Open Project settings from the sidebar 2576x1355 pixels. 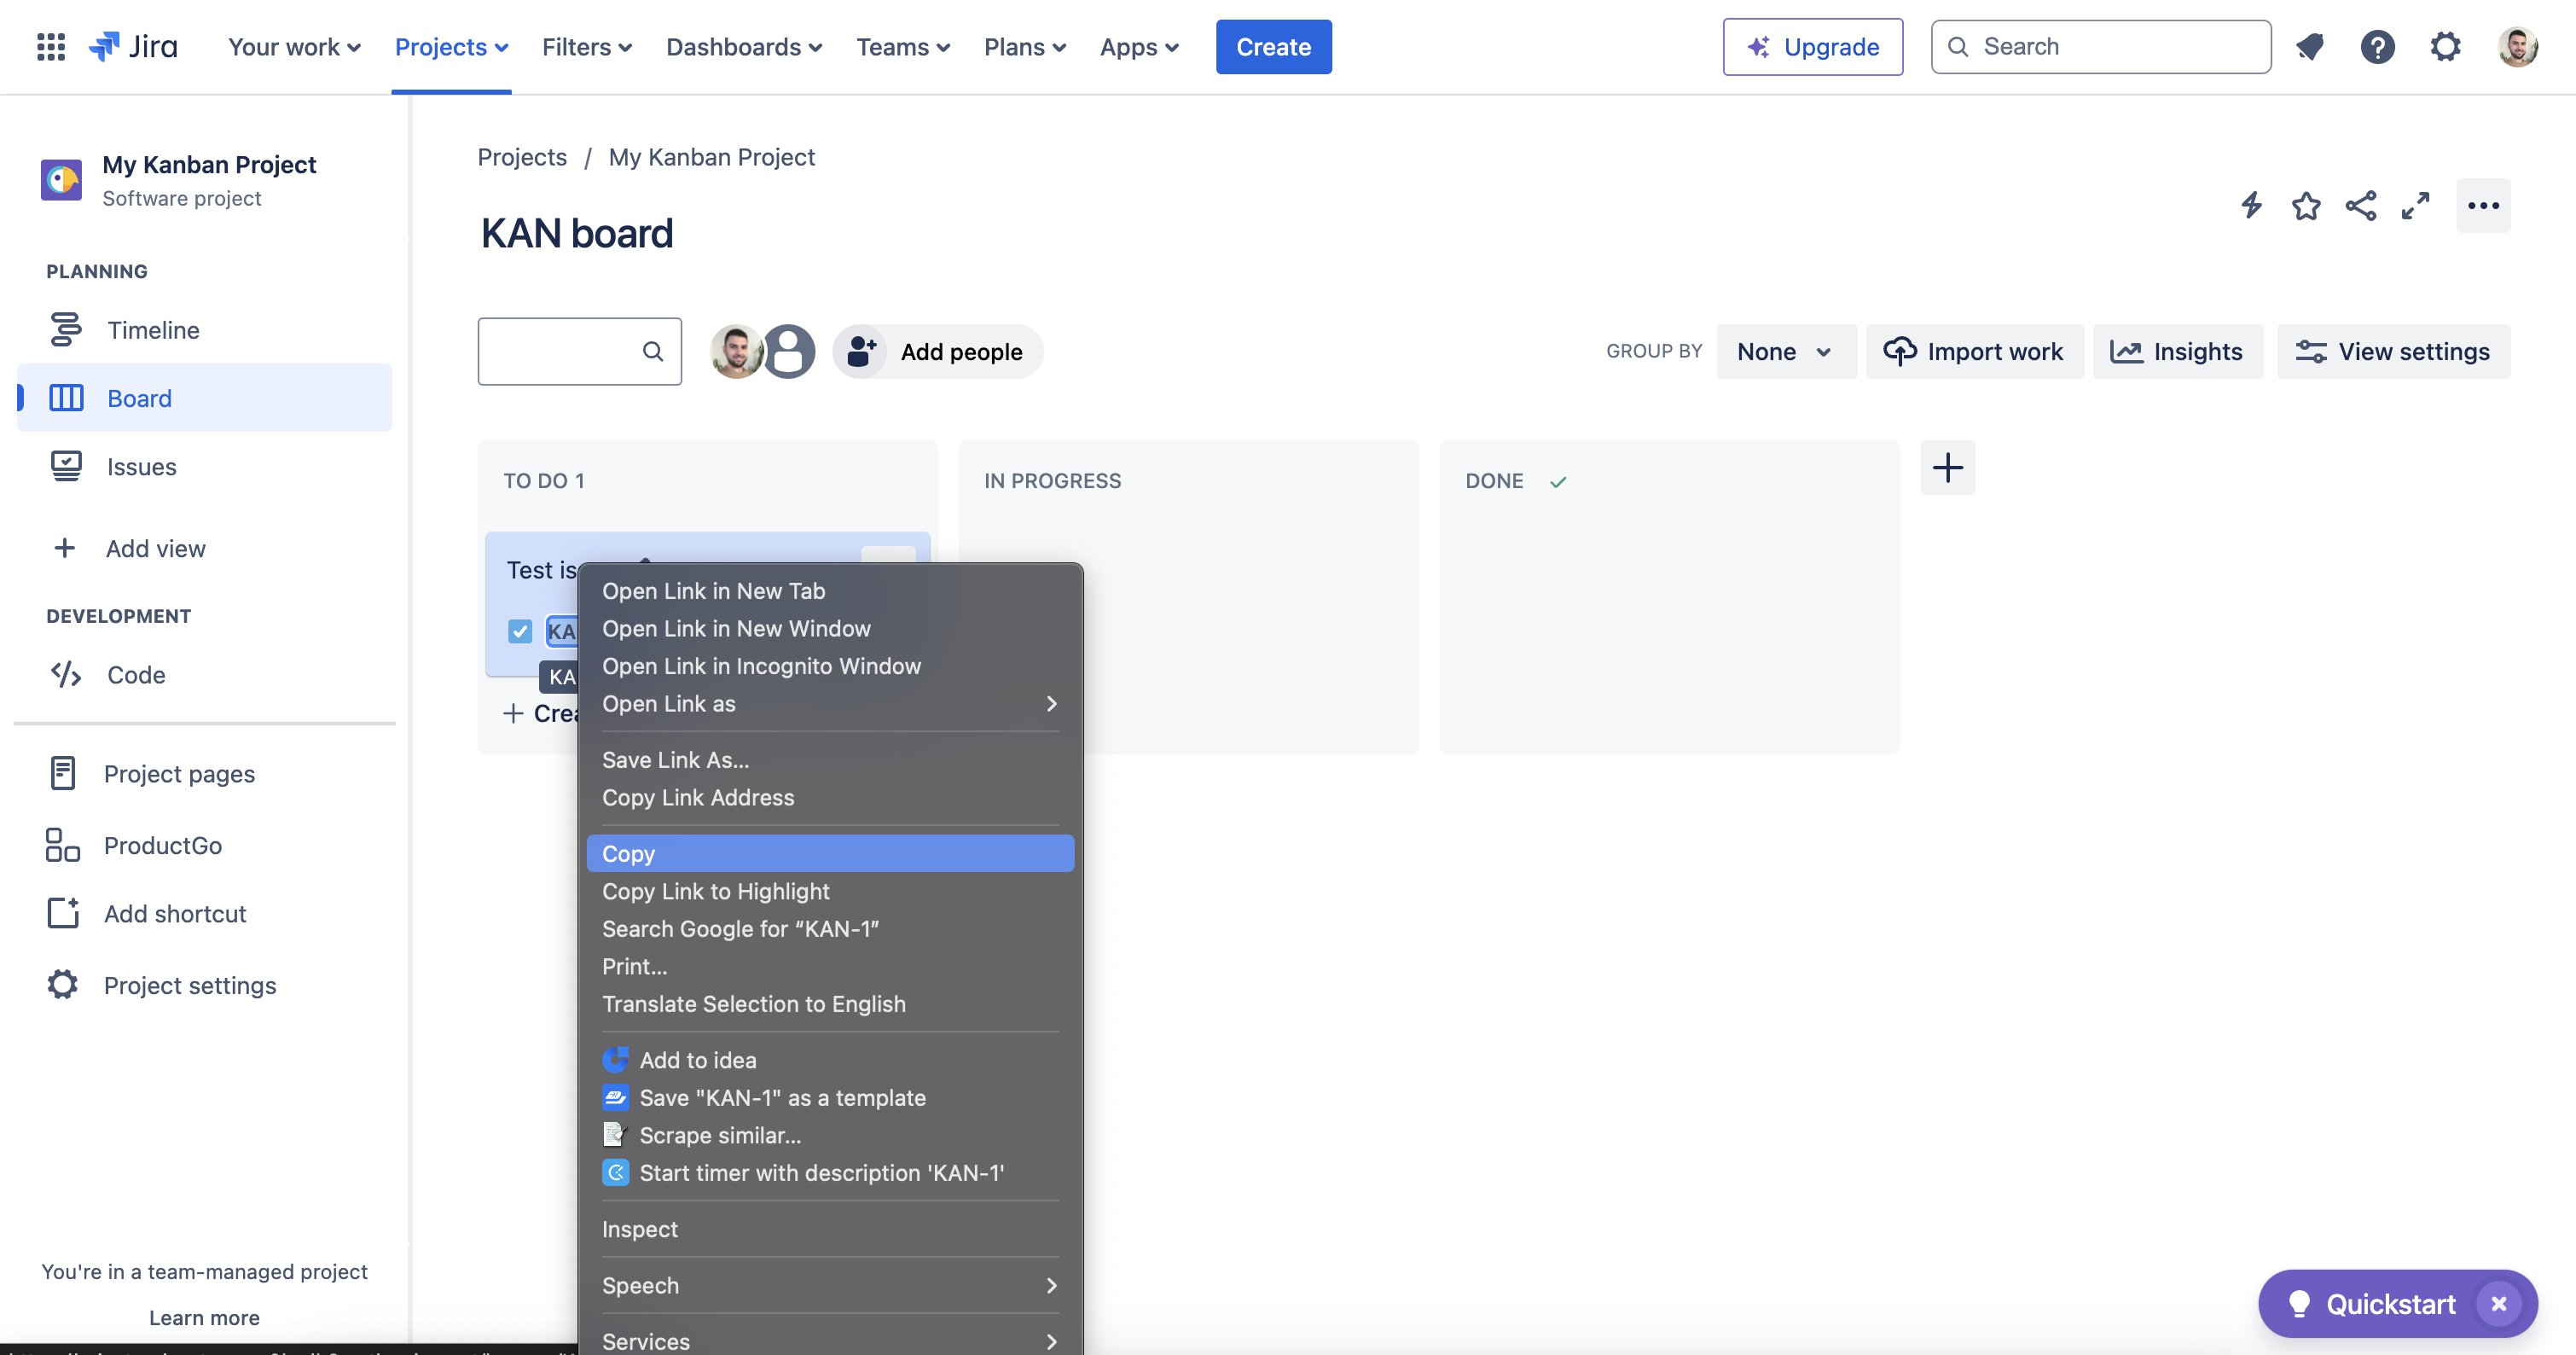point(189,985)
